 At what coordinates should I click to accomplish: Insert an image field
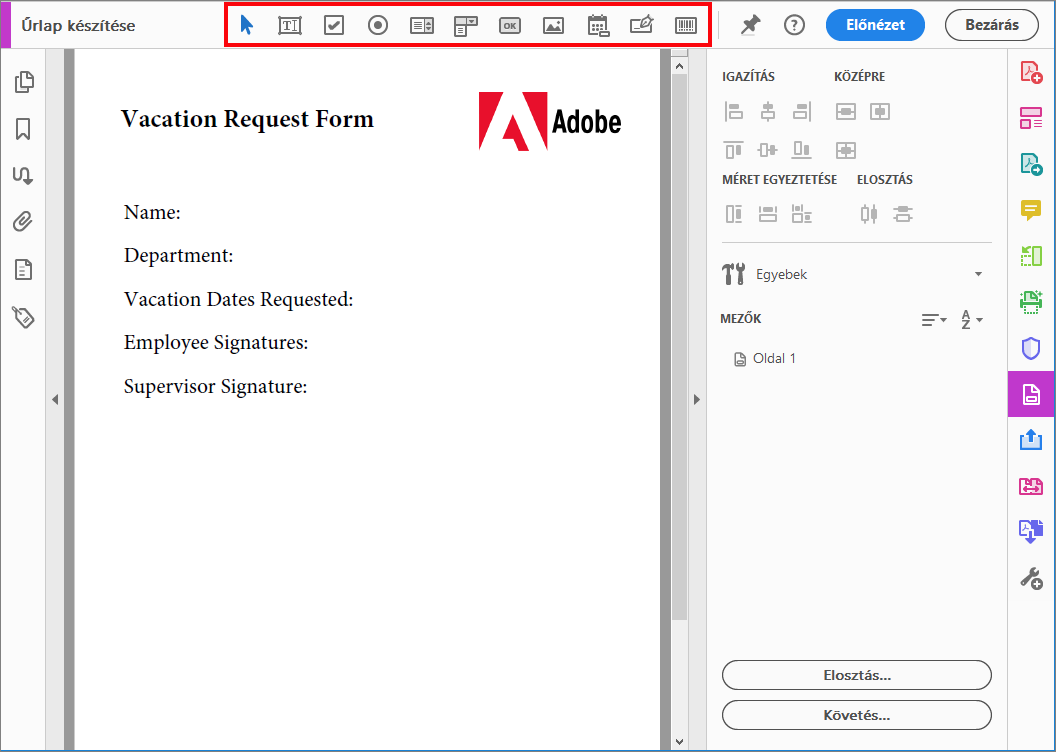pyautogui.click(x=553, y=25)
